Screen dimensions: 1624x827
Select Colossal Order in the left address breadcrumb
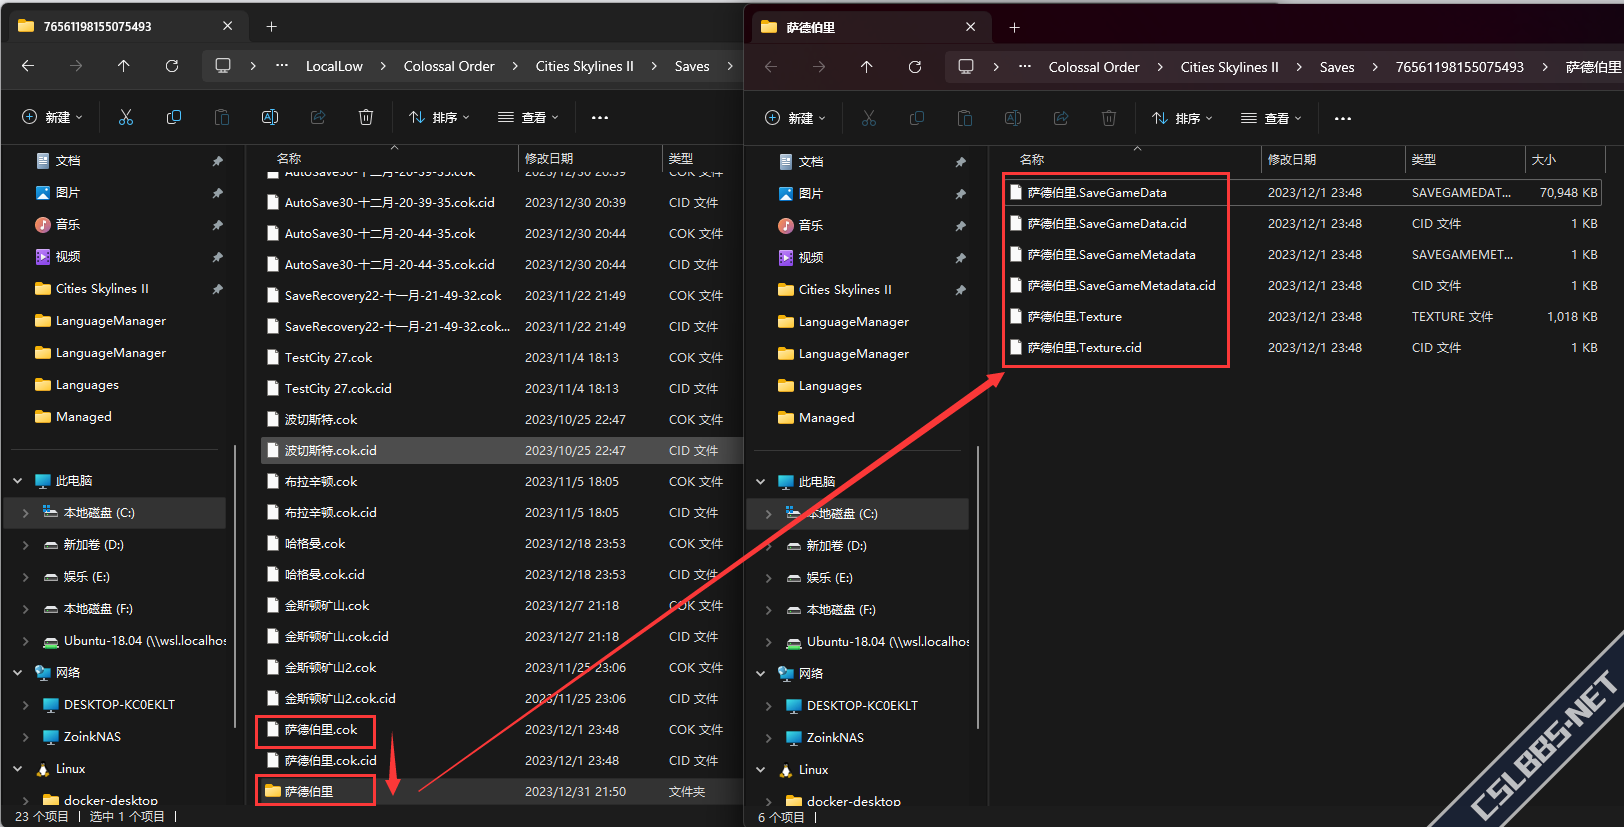coord(449,66)
